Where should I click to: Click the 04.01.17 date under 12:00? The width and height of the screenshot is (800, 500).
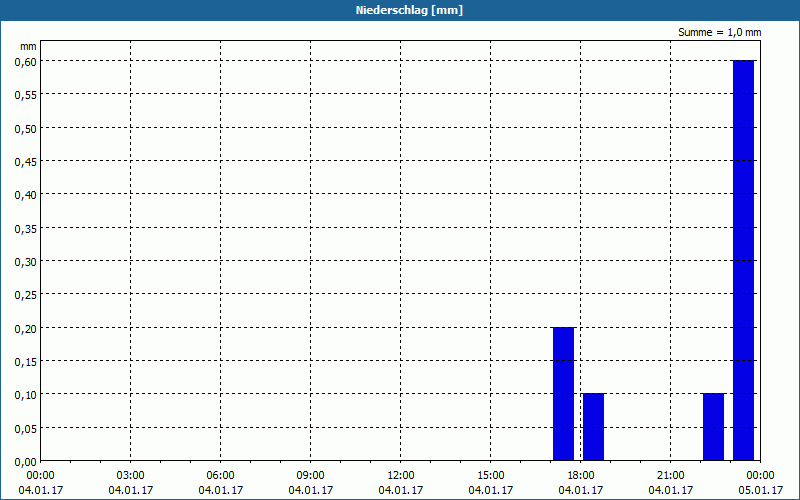tap(401, 490)
